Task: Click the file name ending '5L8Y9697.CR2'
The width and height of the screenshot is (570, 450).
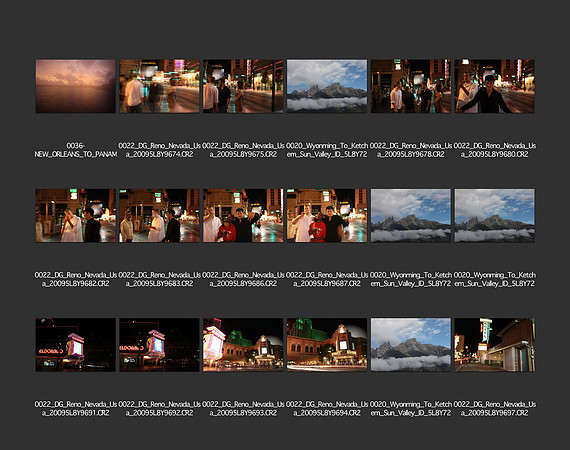Action: 494,409
